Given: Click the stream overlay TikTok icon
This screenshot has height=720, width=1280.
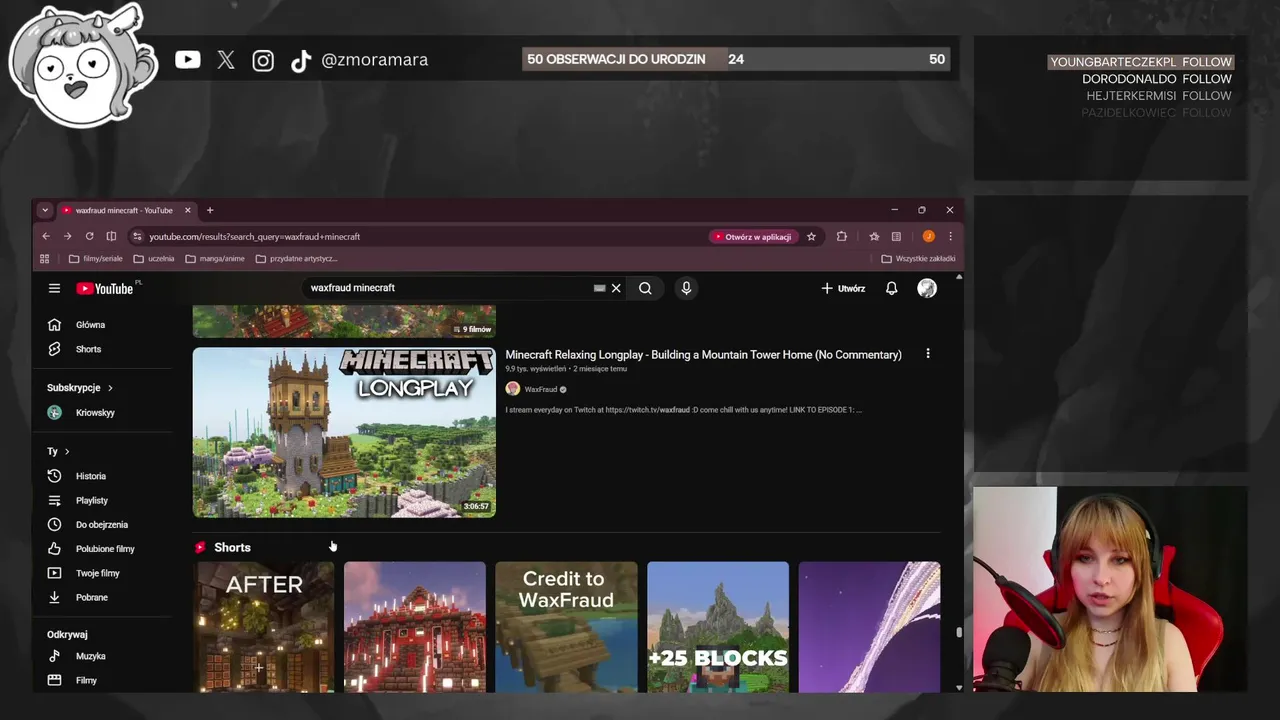Looking at the screenshot, I should tap(300, 61).
